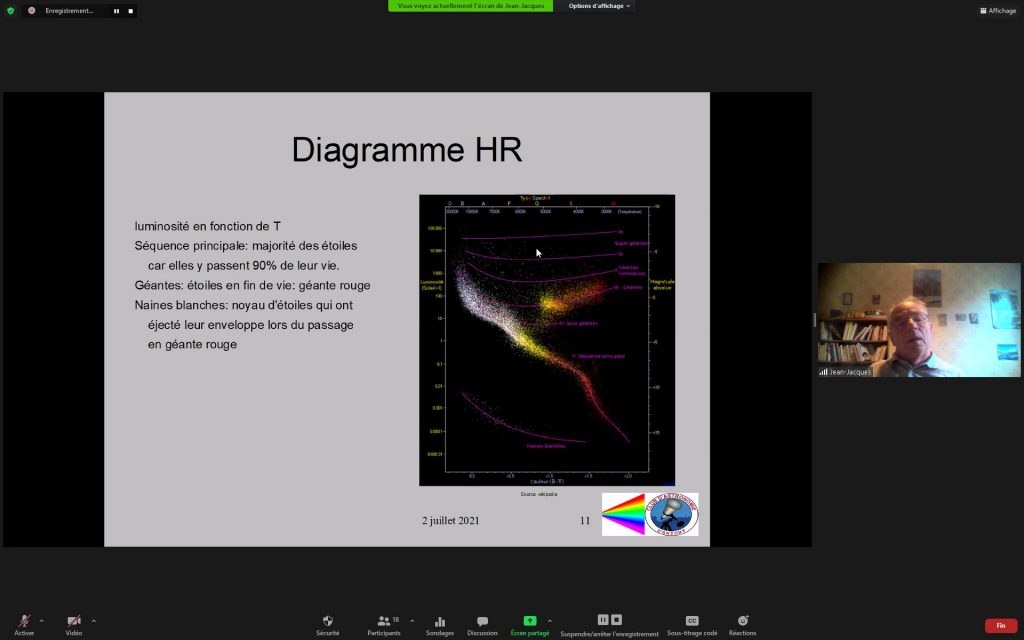Click the slide page number 11
This screenshot has height=640, width=1024.
click(584, 520)
